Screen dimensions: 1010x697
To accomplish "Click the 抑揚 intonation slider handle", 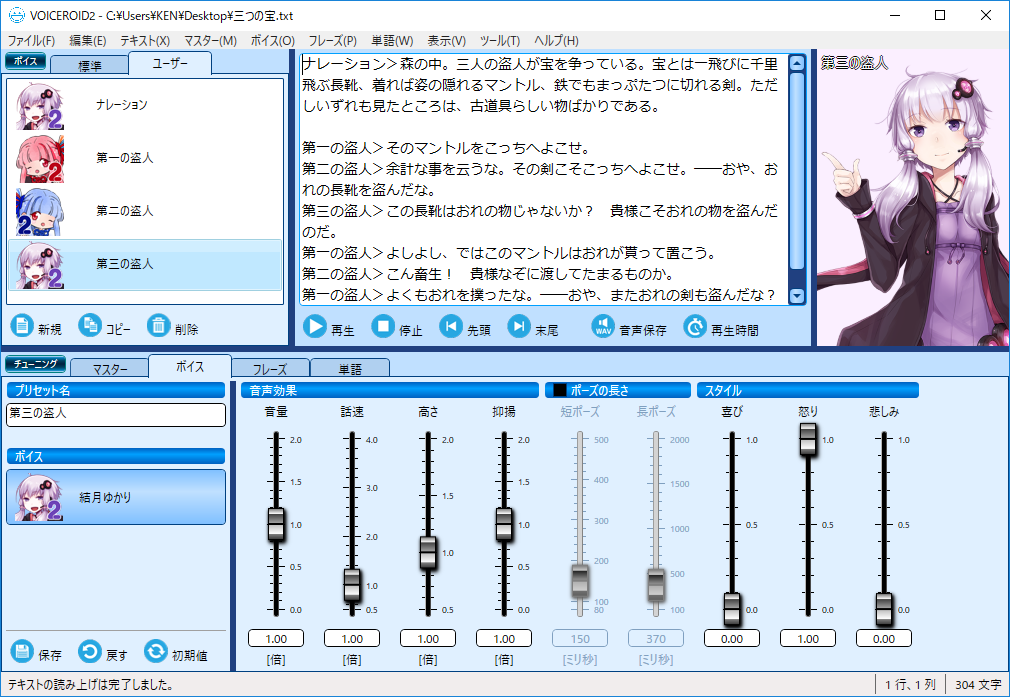I will click(504, 524).
